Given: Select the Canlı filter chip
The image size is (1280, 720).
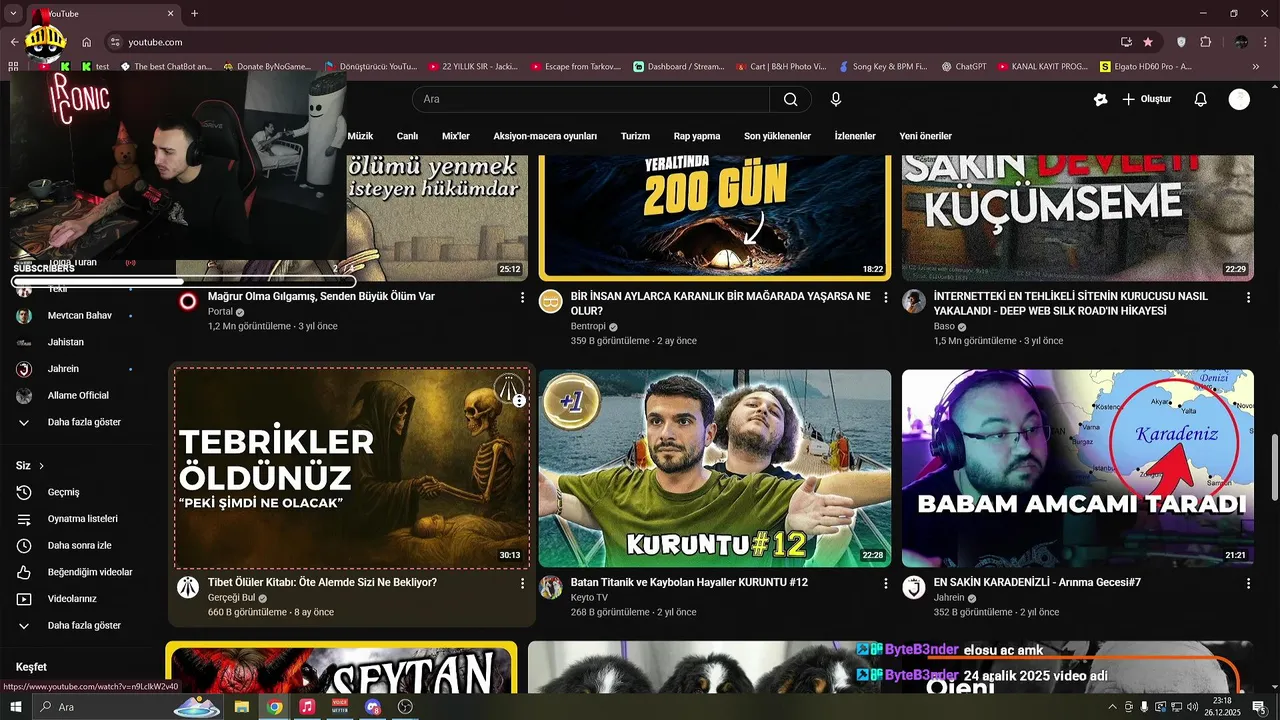Looking at the screenshot, I should click(x=407, y=136).
